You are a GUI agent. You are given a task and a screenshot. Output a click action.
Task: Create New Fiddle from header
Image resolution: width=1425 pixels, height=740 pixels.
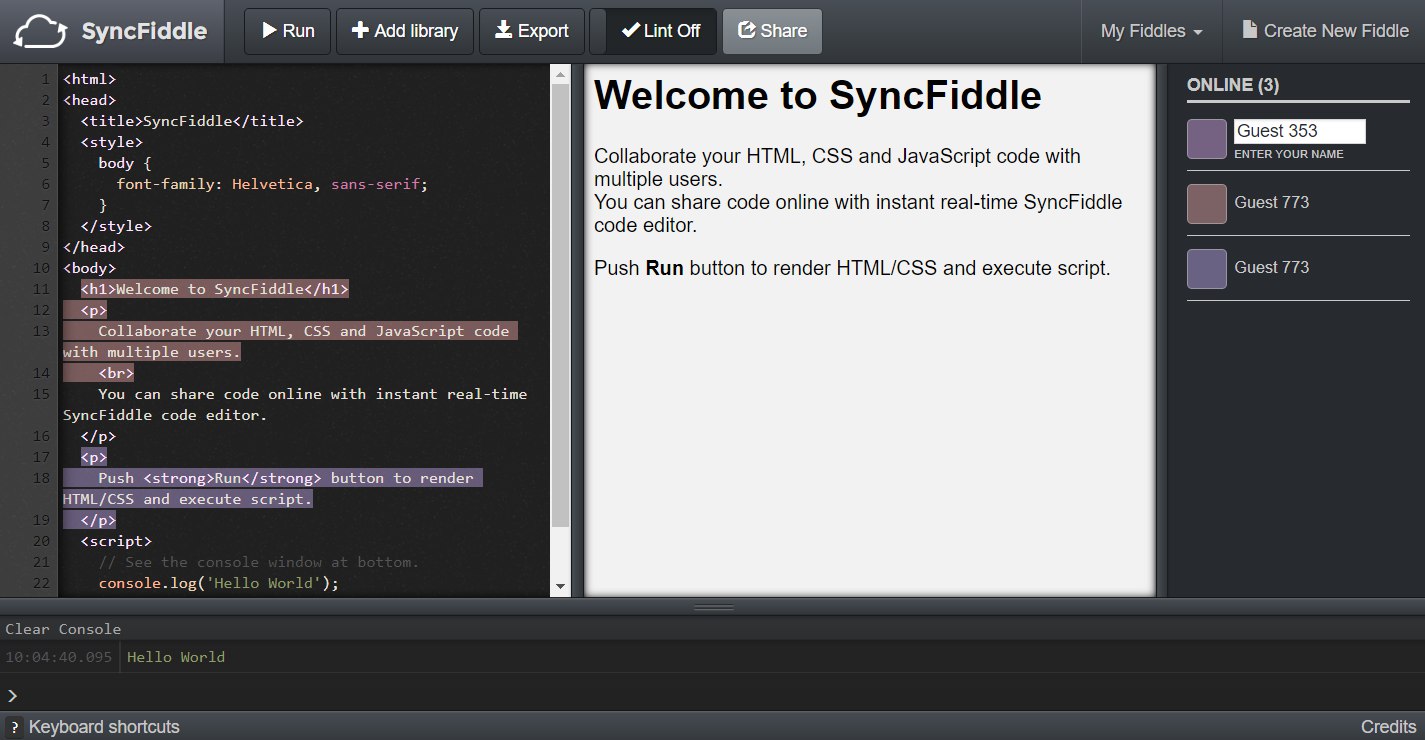coord(1325,31)
